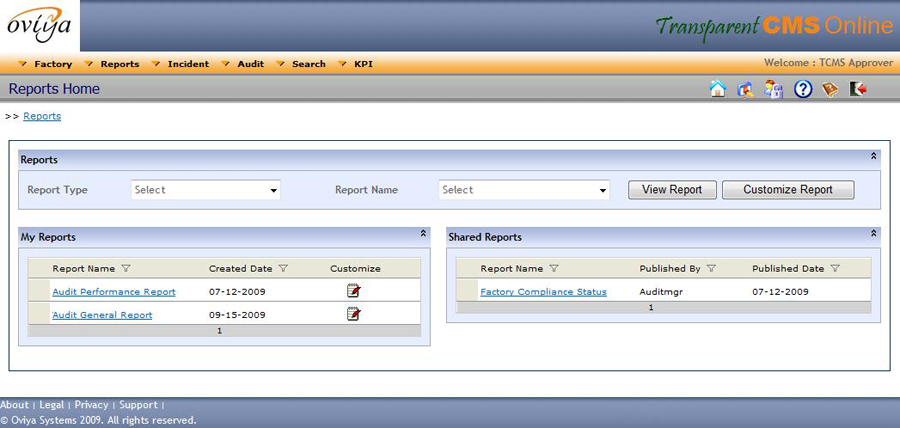Collapse the My Reports panel

(423, 234)
